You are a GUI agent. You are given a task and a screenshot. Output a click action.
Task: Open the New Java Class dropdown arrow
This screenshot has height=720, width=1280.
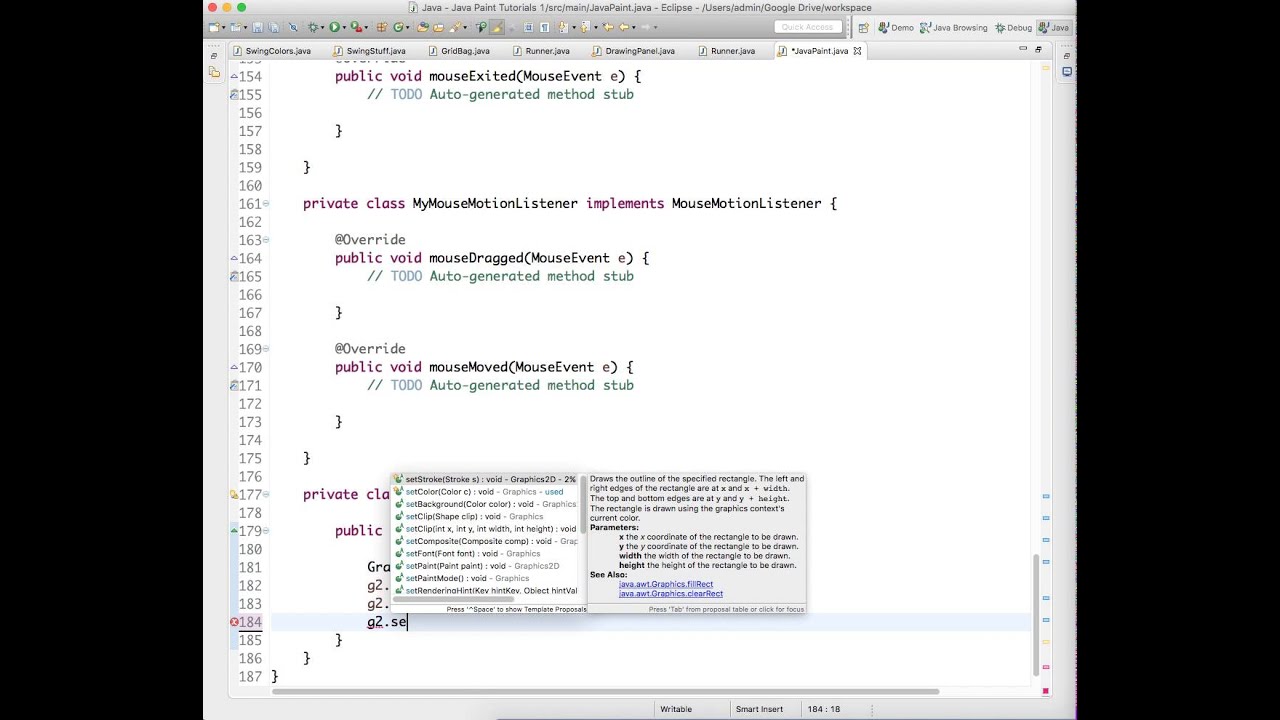point(408,27)
